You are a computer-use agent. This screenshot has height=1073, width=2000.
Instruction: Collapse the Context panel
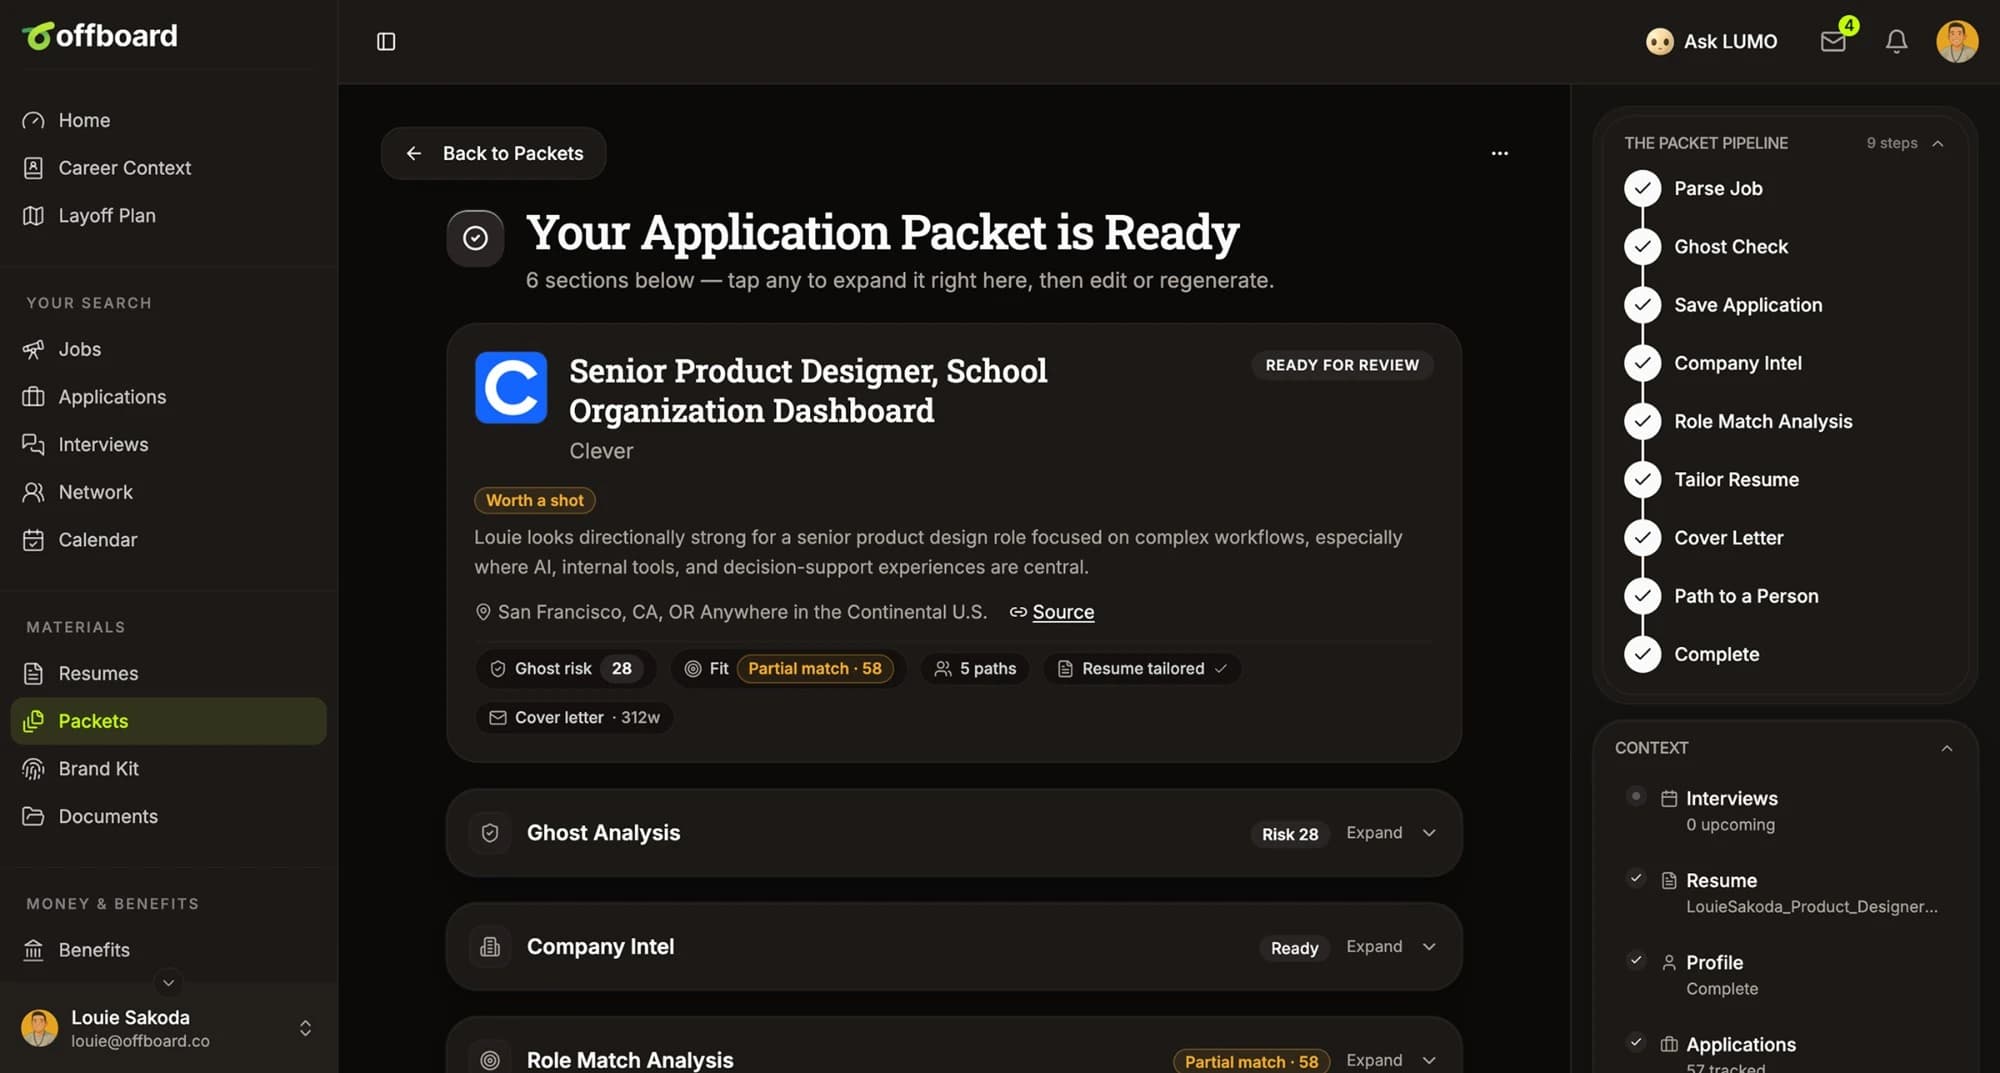pos(1946,748)
